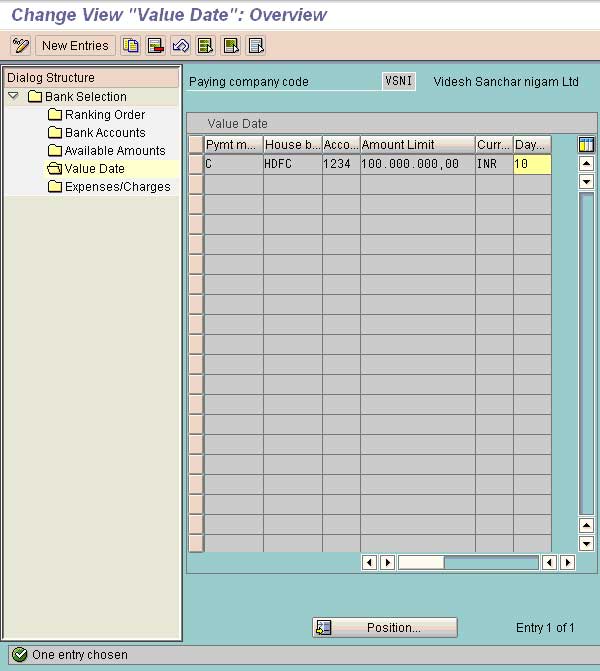Click the Display/Change pencil toolbar icon
The height and width of the screenshot is (671, 600).
[20, 45]
